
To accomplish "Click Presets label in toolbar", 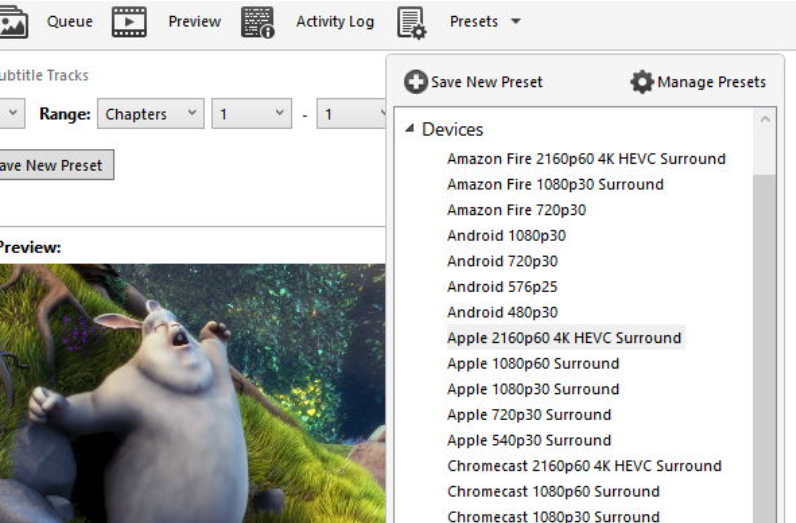I will pos(474,22).
